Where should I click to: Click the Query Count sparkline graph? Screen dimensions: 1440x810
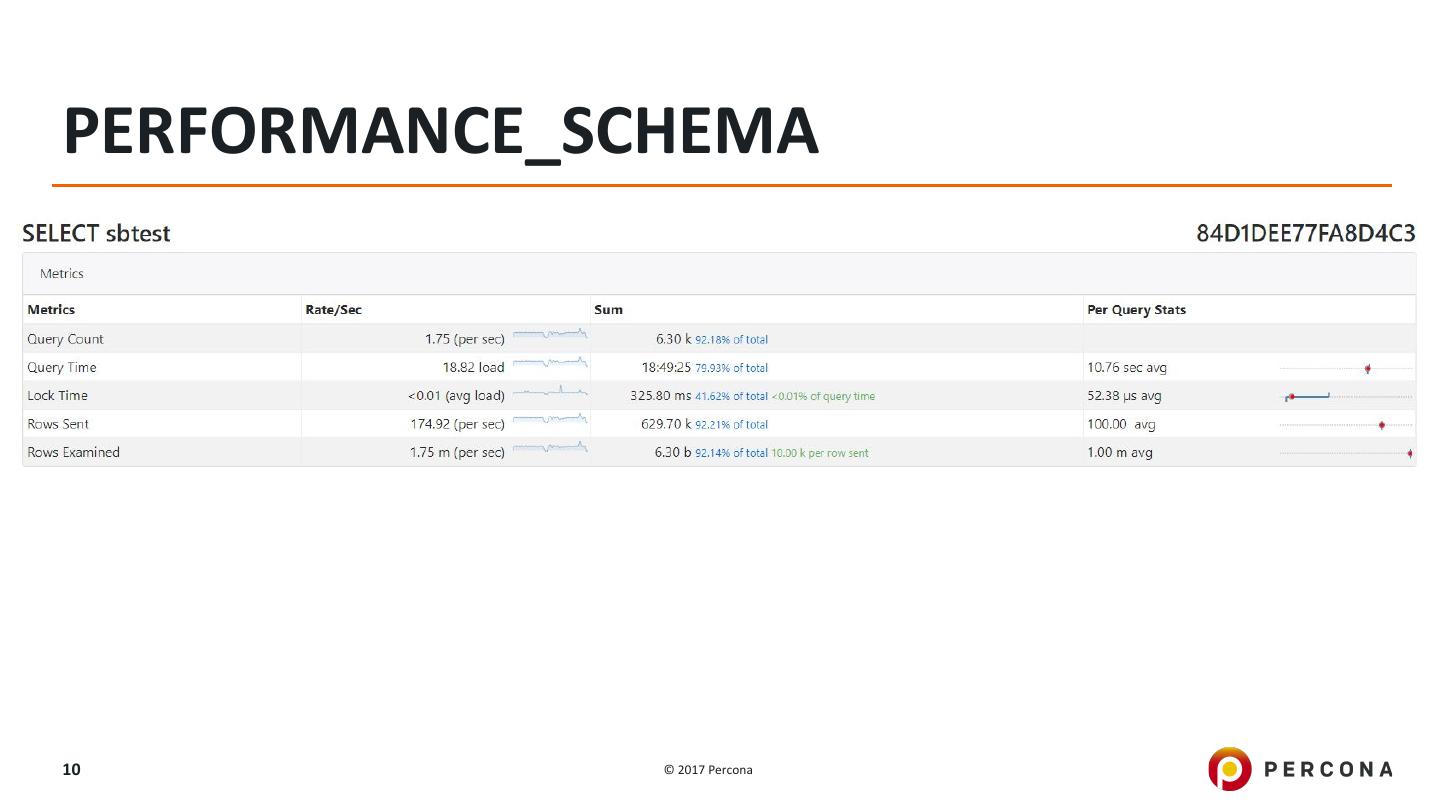click(x=549, y=334)
